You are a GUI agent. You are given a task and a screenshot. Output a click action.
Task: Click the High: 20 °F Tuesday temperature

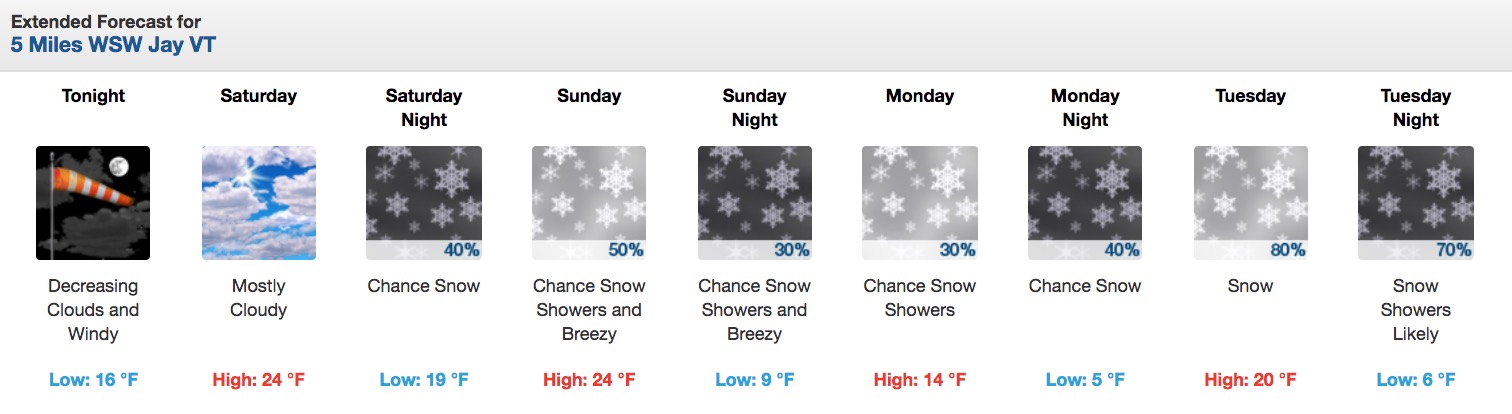[x=1251, y=380]
